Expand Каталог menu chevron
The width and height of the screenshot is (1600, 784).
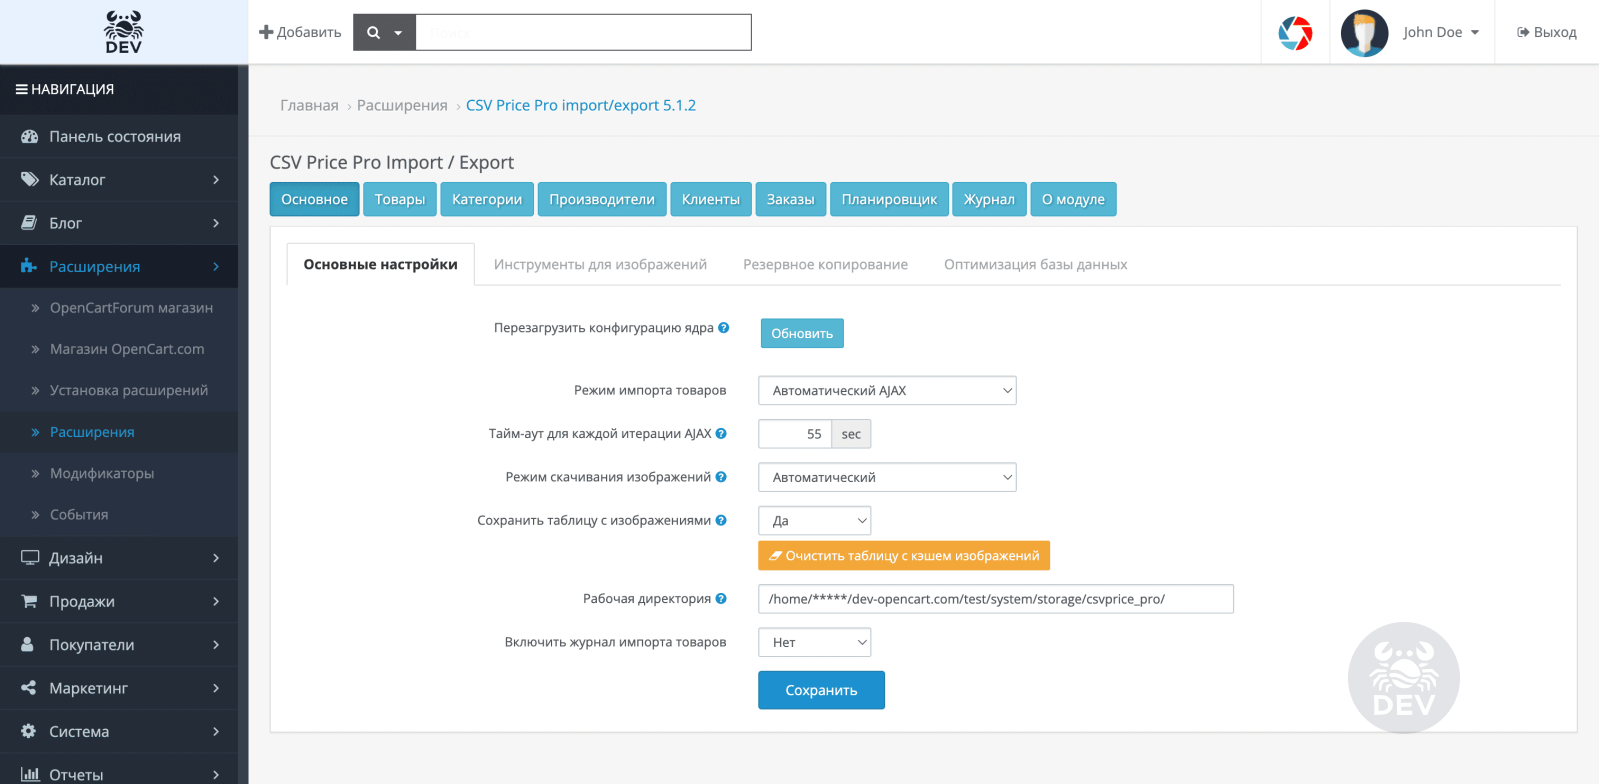click(216, 180)
